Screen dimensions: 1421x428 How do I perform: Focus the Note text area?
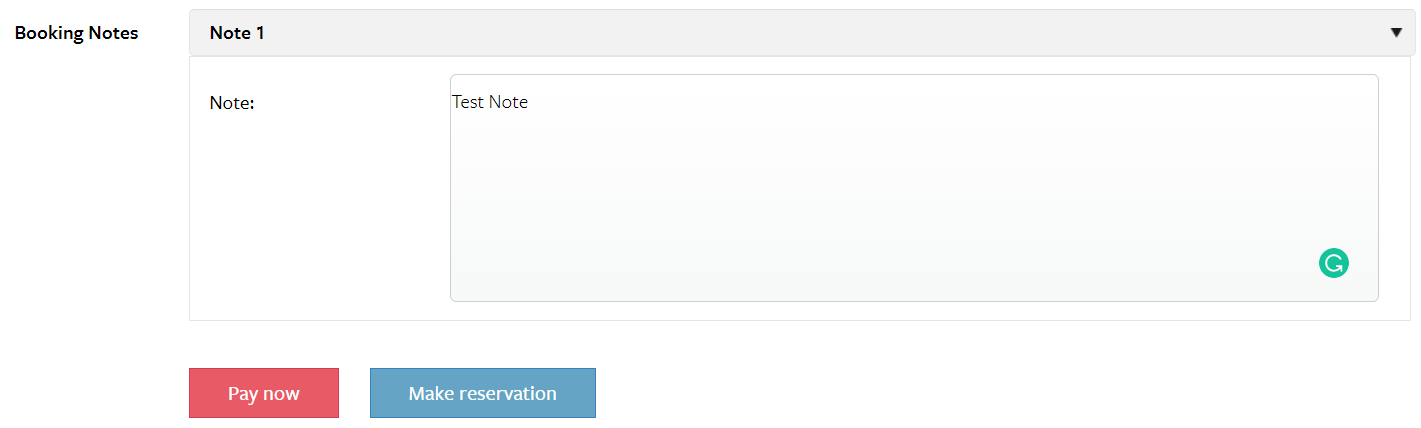click(914, 188)
